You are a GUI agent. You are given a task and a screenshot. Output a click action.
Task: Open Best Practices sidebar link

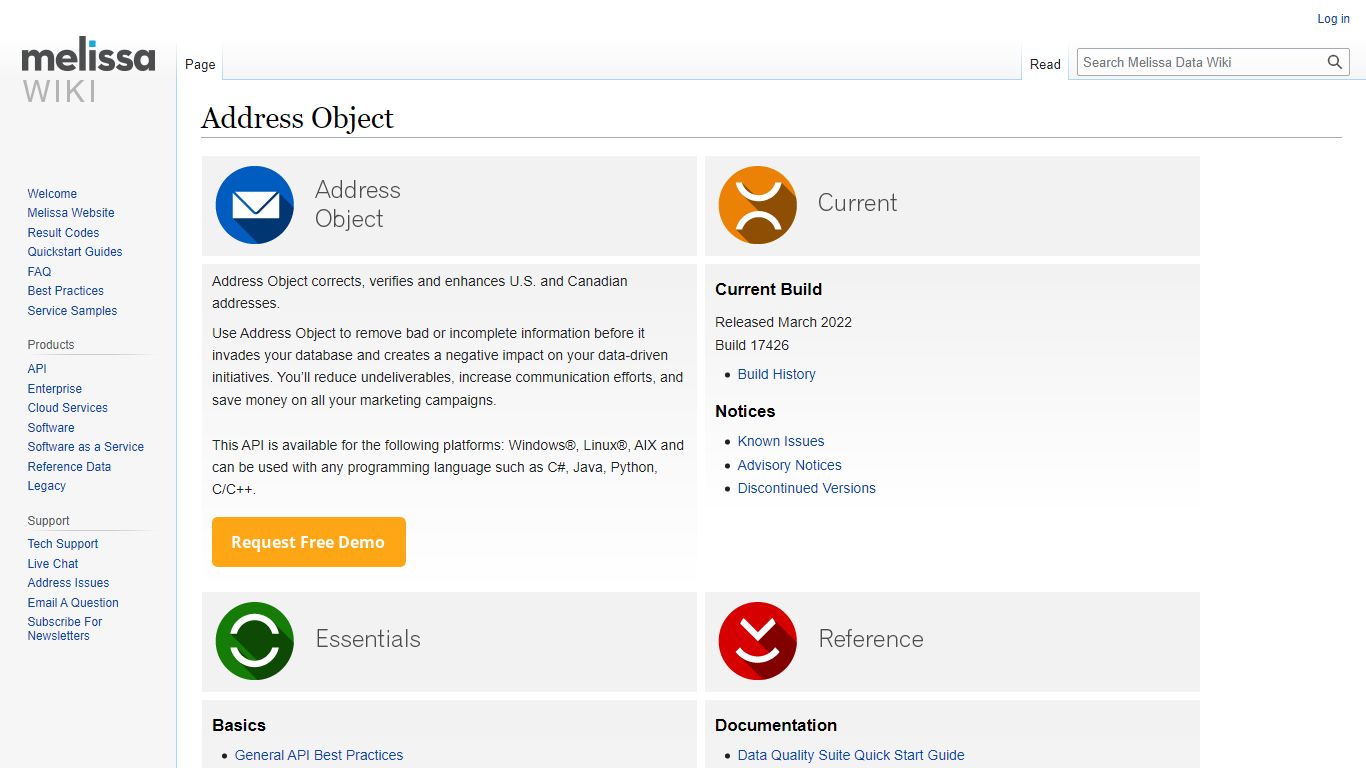click(65, 291)
